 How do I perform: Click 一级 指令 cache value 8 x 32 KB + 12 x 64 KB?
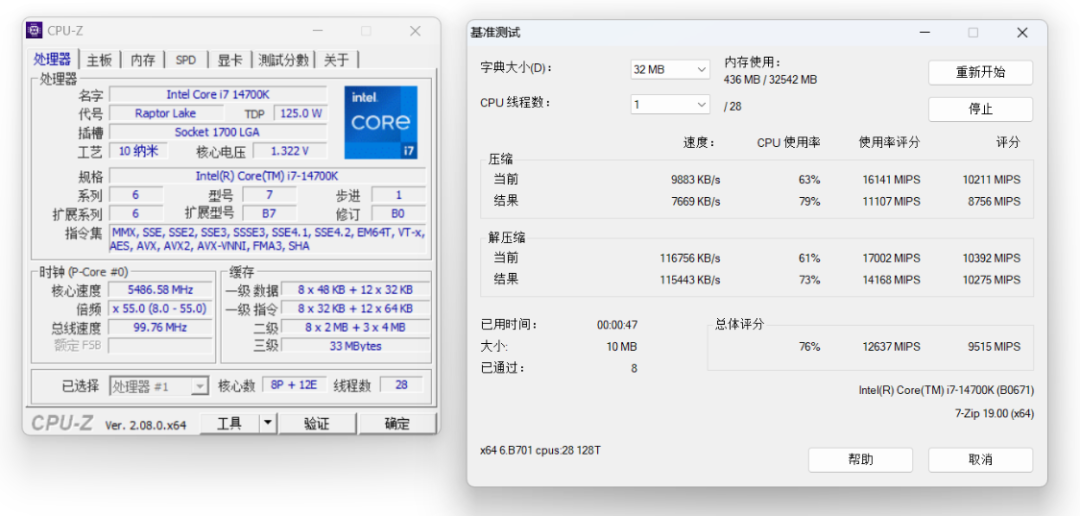click(x=355, y=309)
